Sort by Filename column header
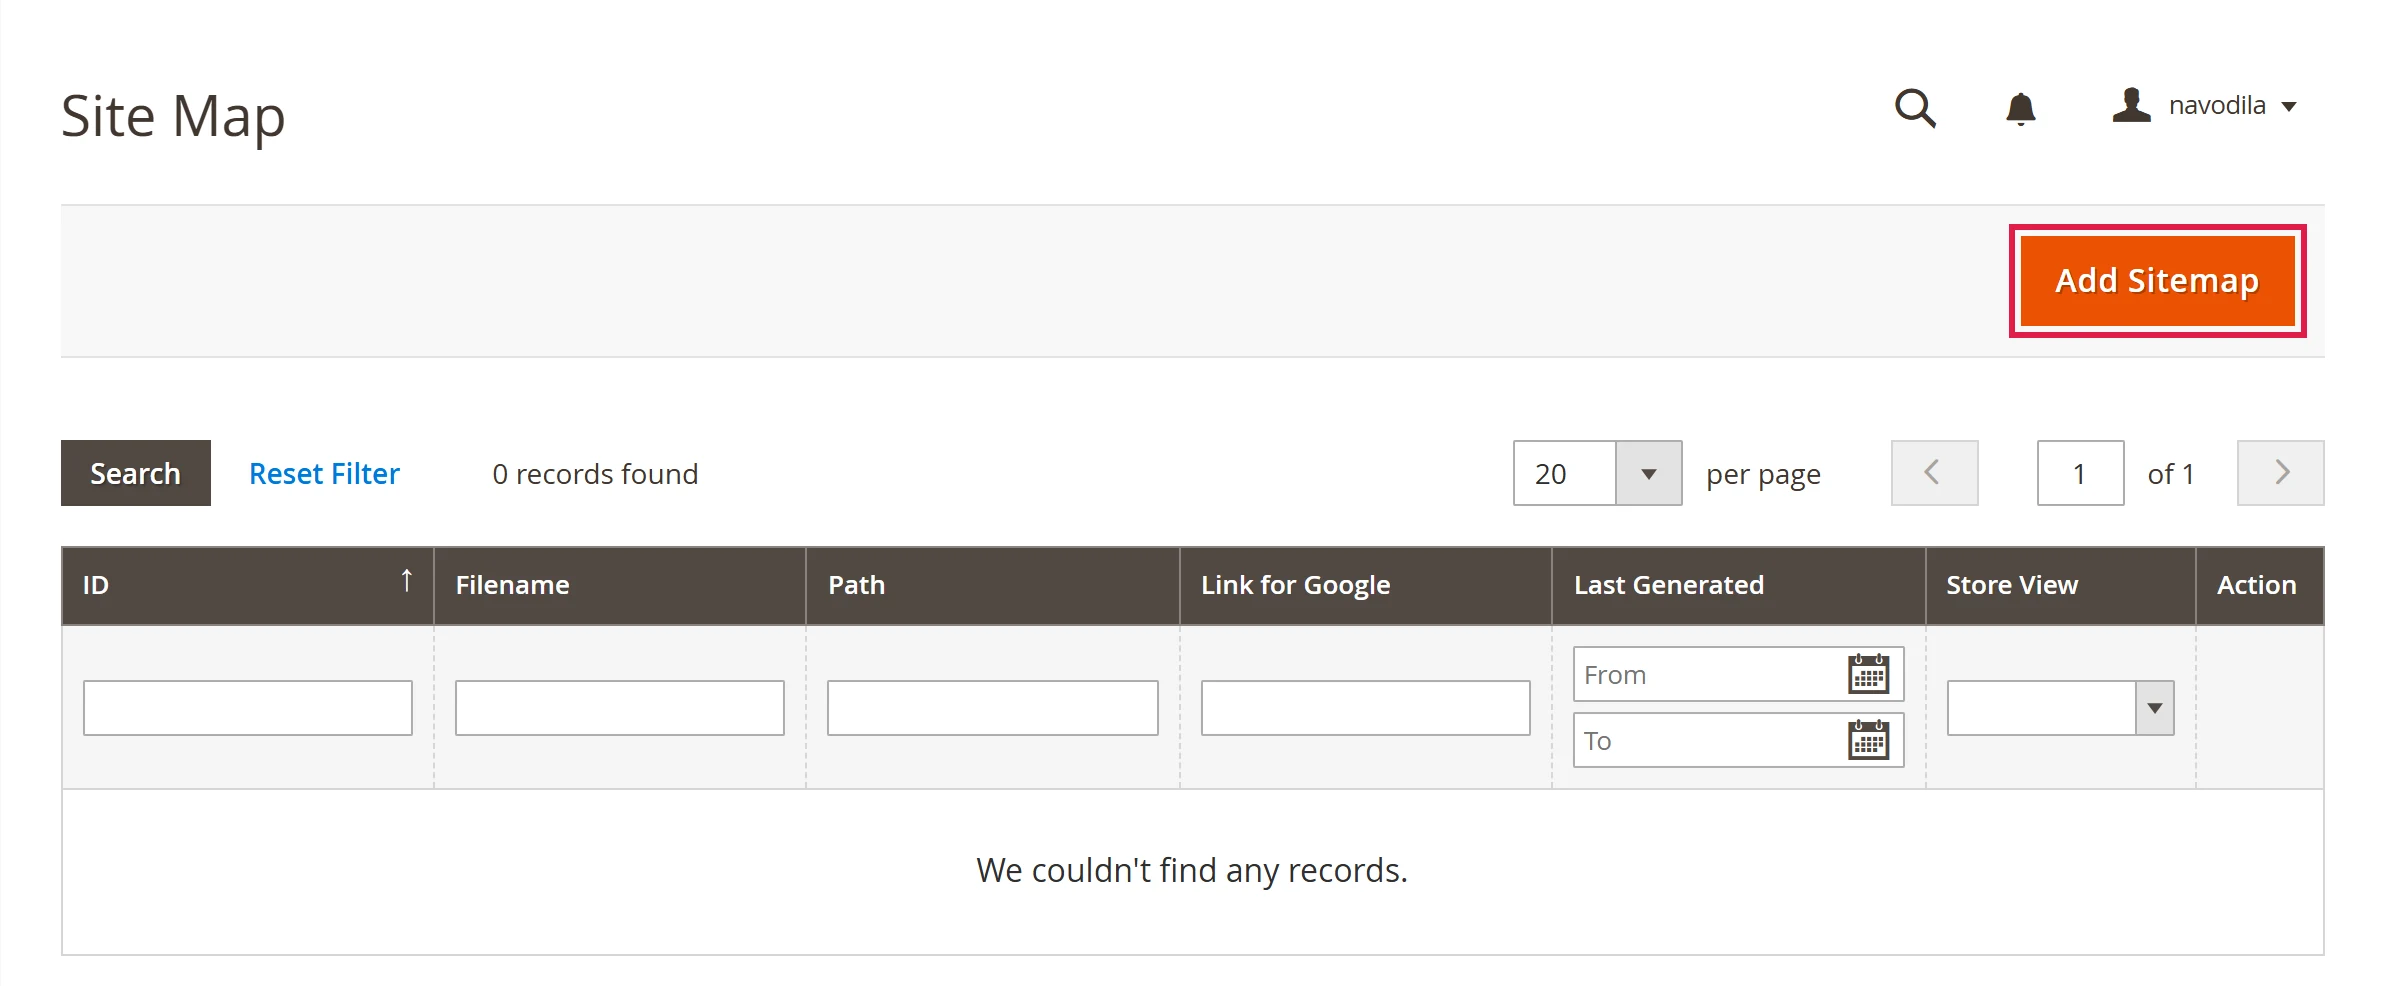This screenshot has height=986, width=2384. 620,585
